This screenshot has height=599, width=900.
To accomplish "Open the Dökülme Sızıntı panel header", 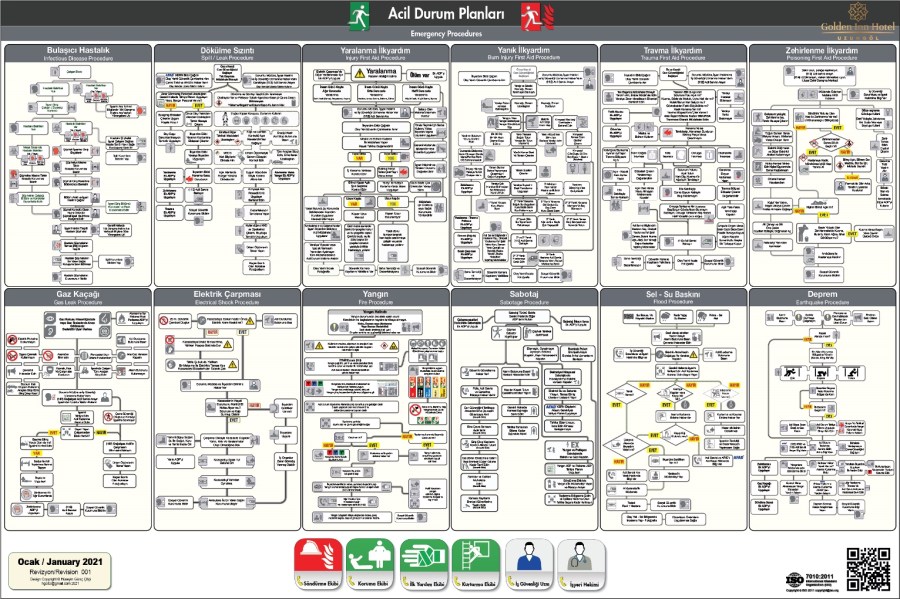I will (x=226, y=52).
